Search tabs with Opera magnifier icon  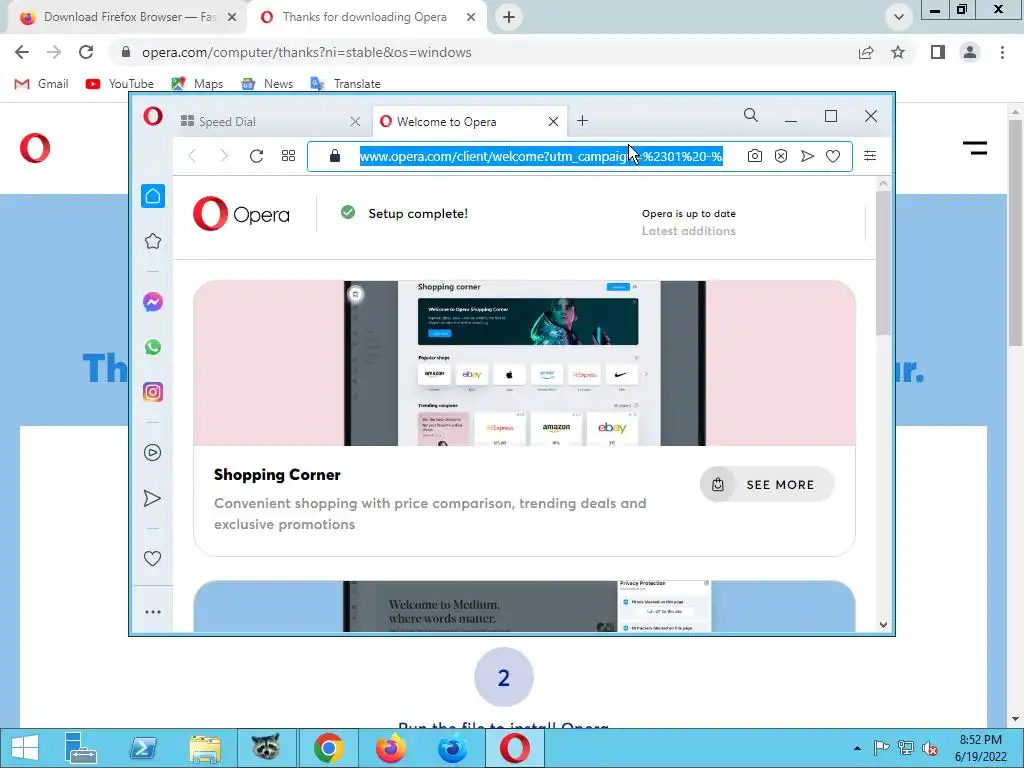point(751,116)
